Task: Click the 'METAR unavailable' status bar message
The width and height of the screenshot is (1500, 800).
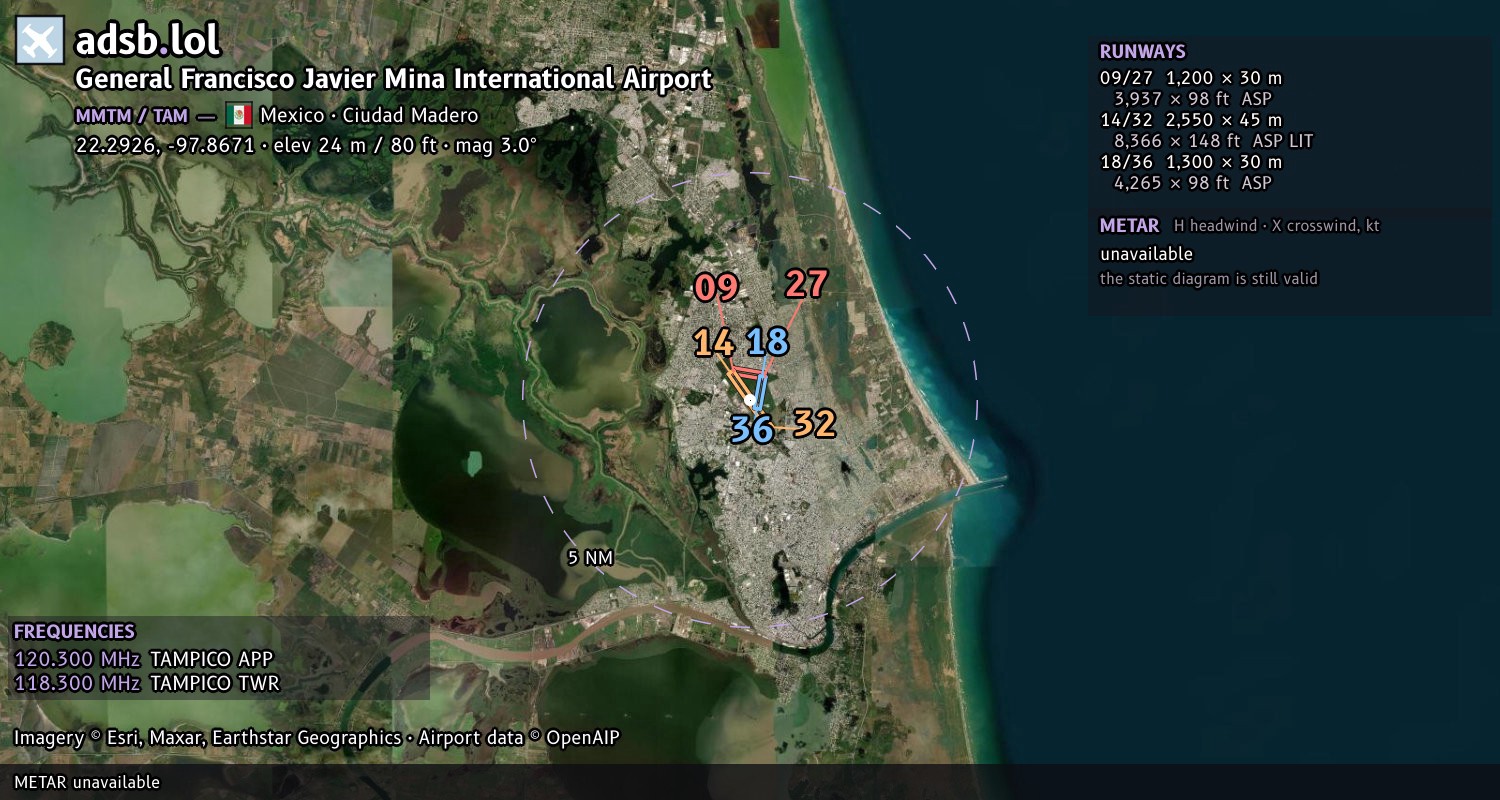Action: [x=87, y=782]
